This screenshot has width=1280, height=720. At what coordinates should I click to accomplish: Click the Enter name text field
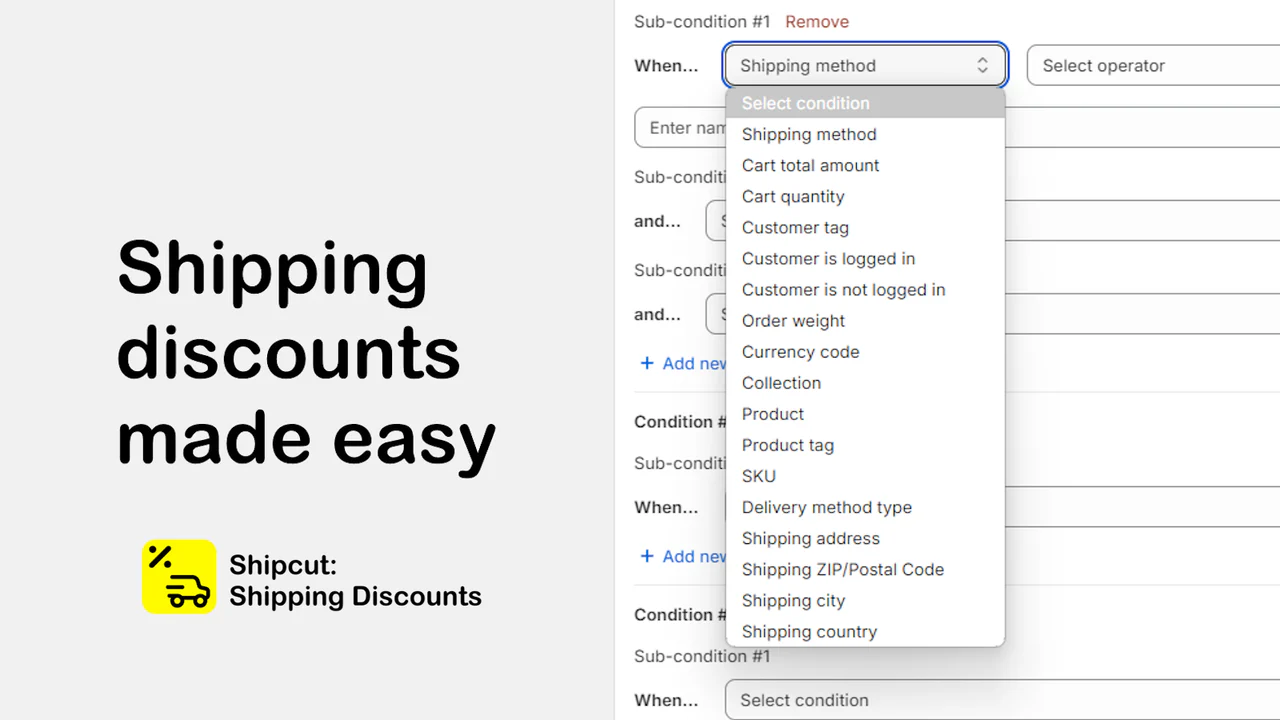(x=690, y=127)
